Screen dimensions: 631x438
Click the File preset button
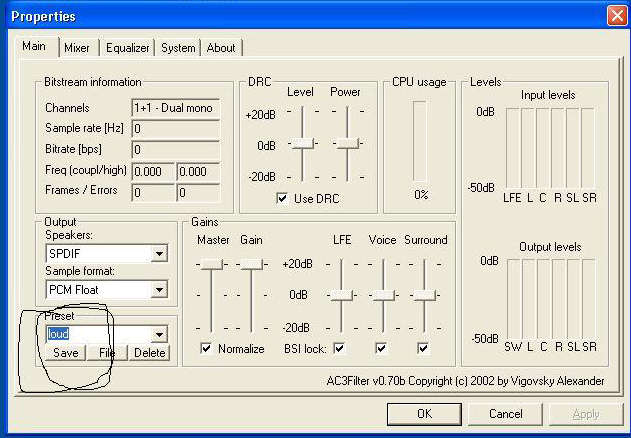click(107, 353)
